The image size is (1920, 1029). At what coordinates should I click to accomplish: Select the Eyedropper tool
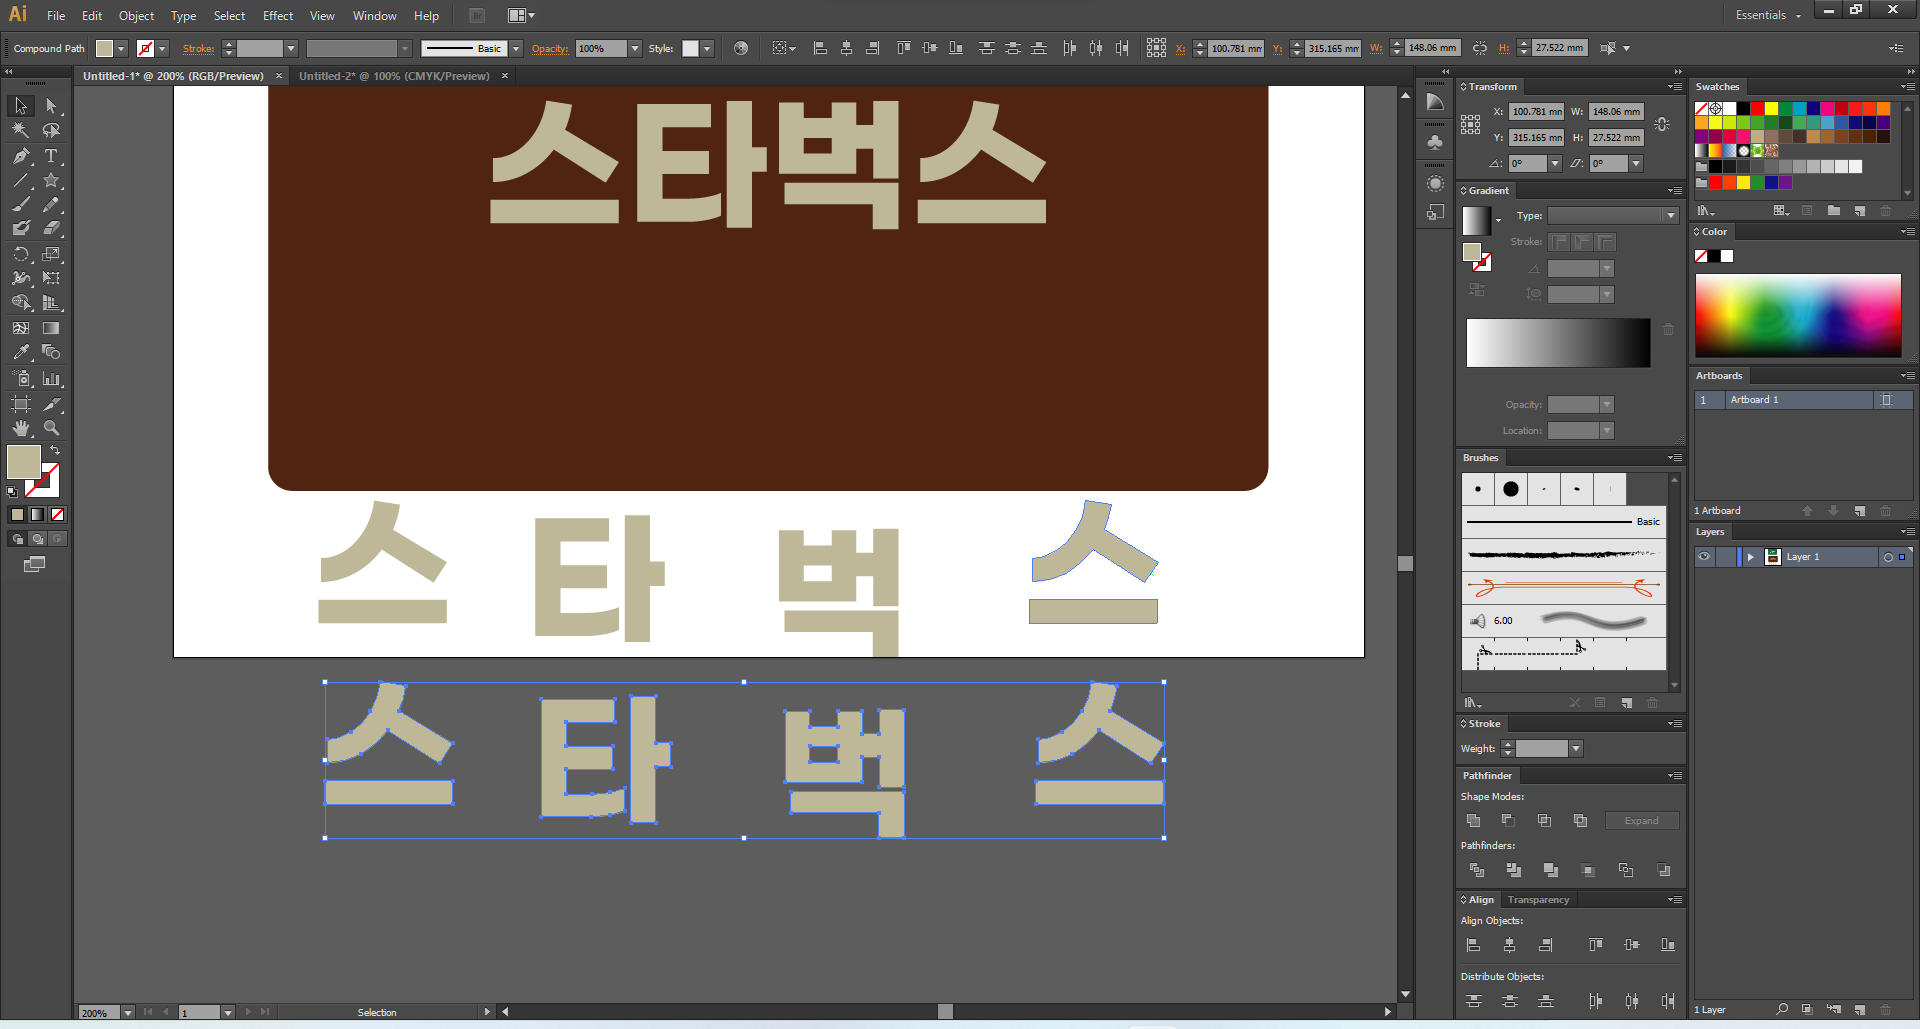(x=21, y=352)
